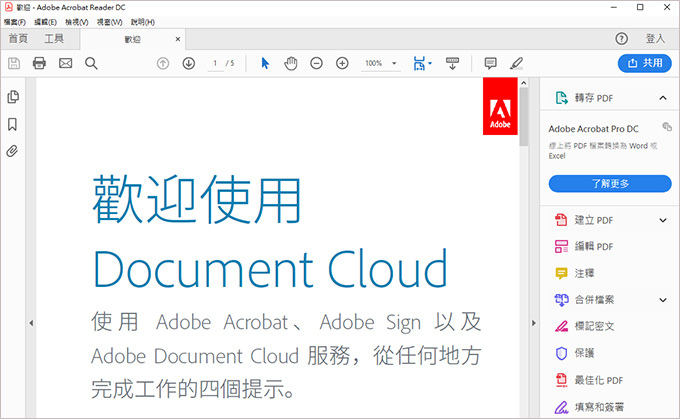Click the scrollbar up arrow

524,83
